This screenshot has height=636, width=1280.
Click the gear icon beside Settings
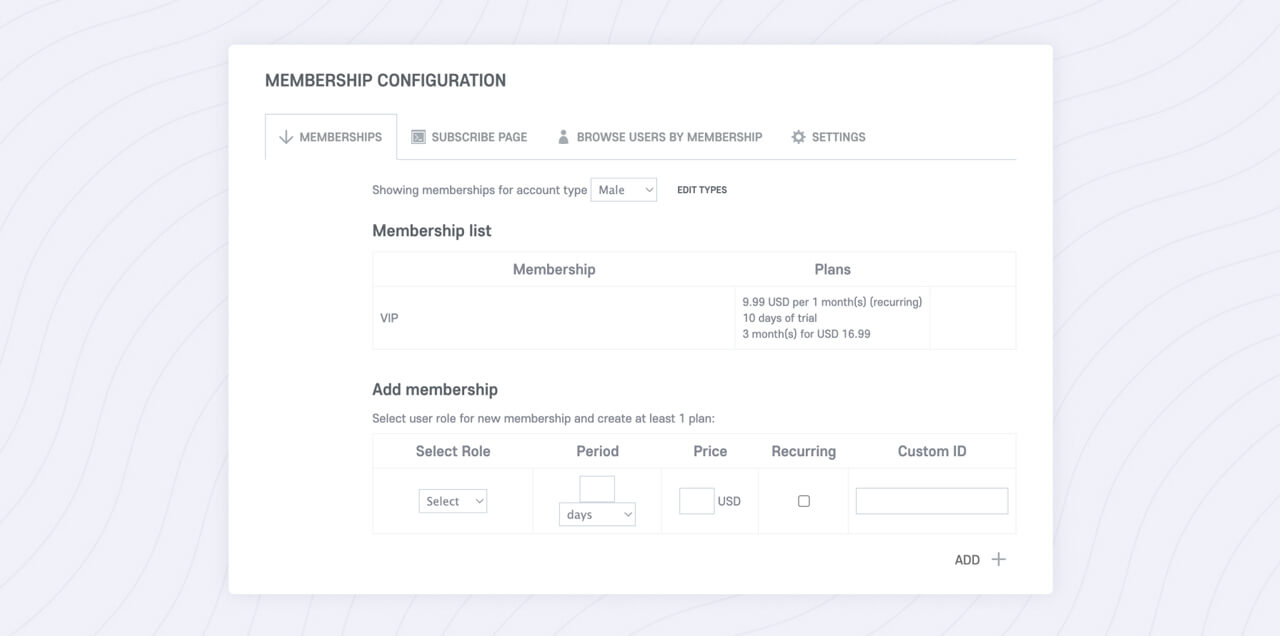(798, 137)
